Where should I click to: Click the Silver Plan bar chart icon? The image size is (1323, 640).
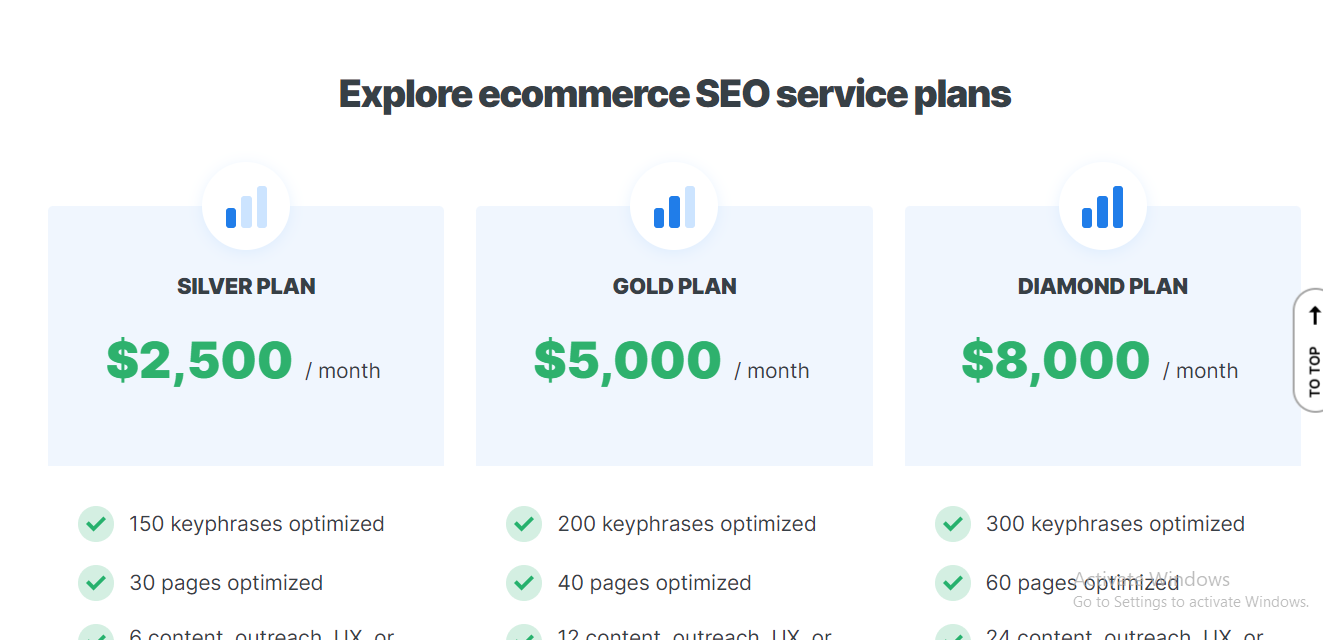246,207
